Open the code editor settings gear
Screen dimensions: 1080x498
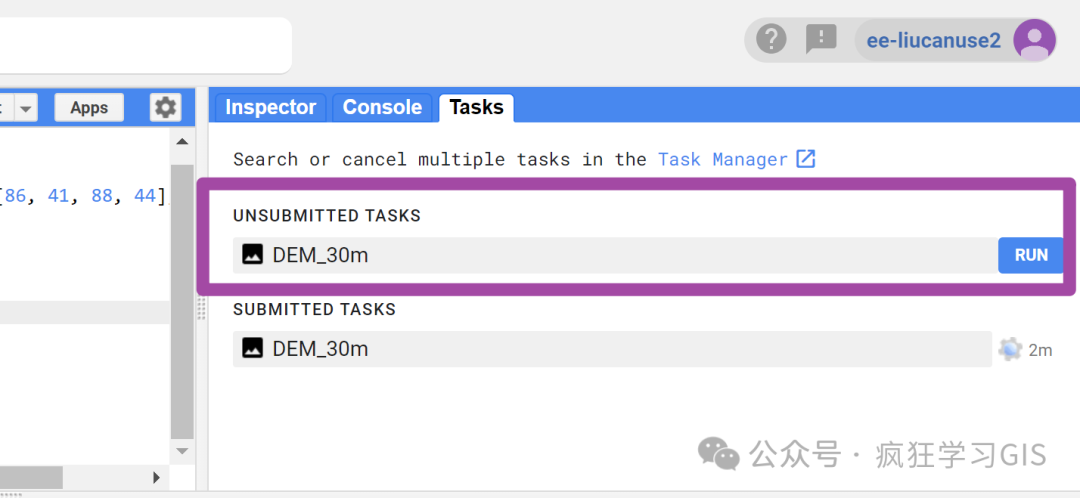tap(165, 108)
